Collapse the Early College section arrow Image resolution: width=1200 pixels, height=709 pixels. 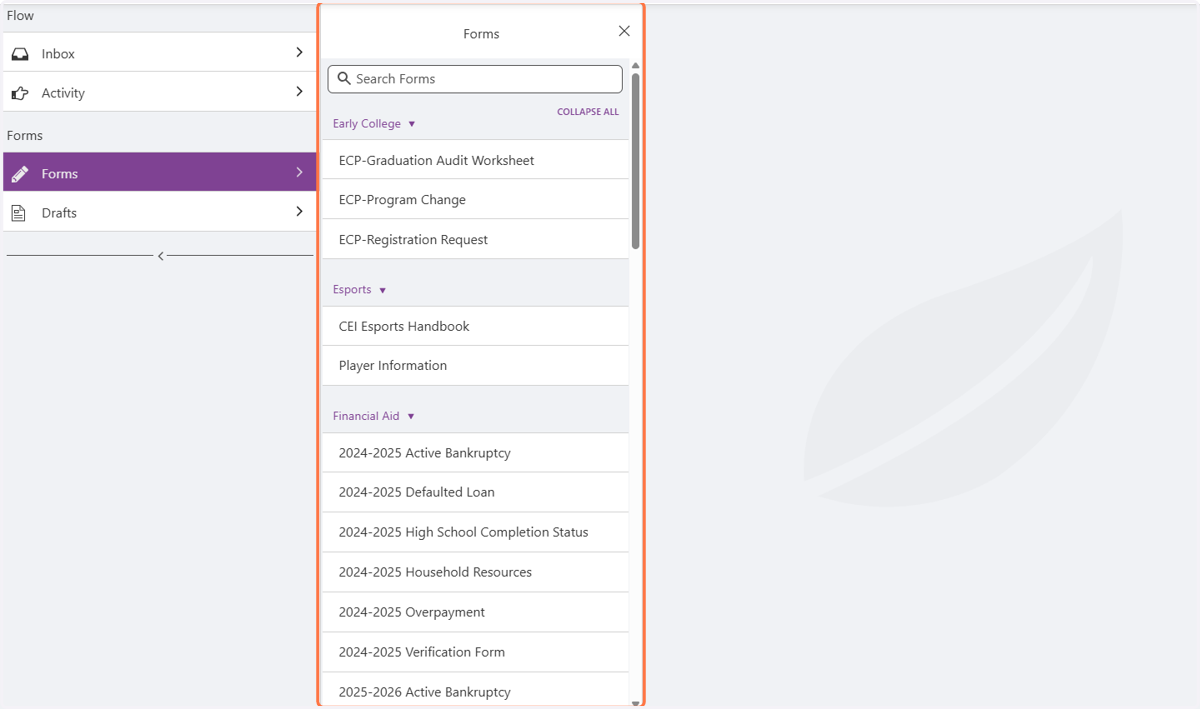(412, 124)
